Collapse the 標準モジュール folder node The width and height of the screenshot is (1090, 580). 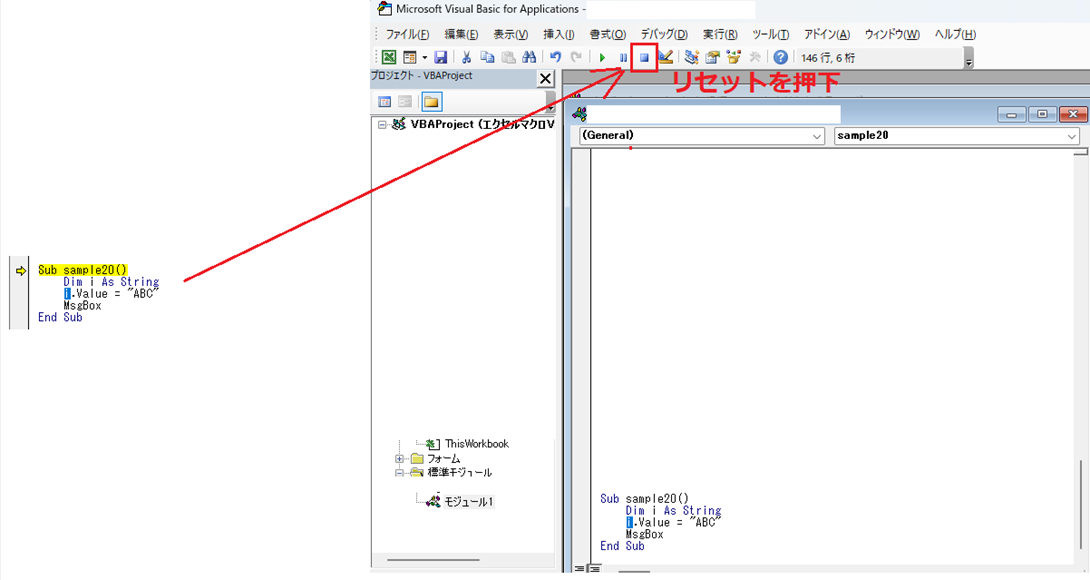[399, 473]
